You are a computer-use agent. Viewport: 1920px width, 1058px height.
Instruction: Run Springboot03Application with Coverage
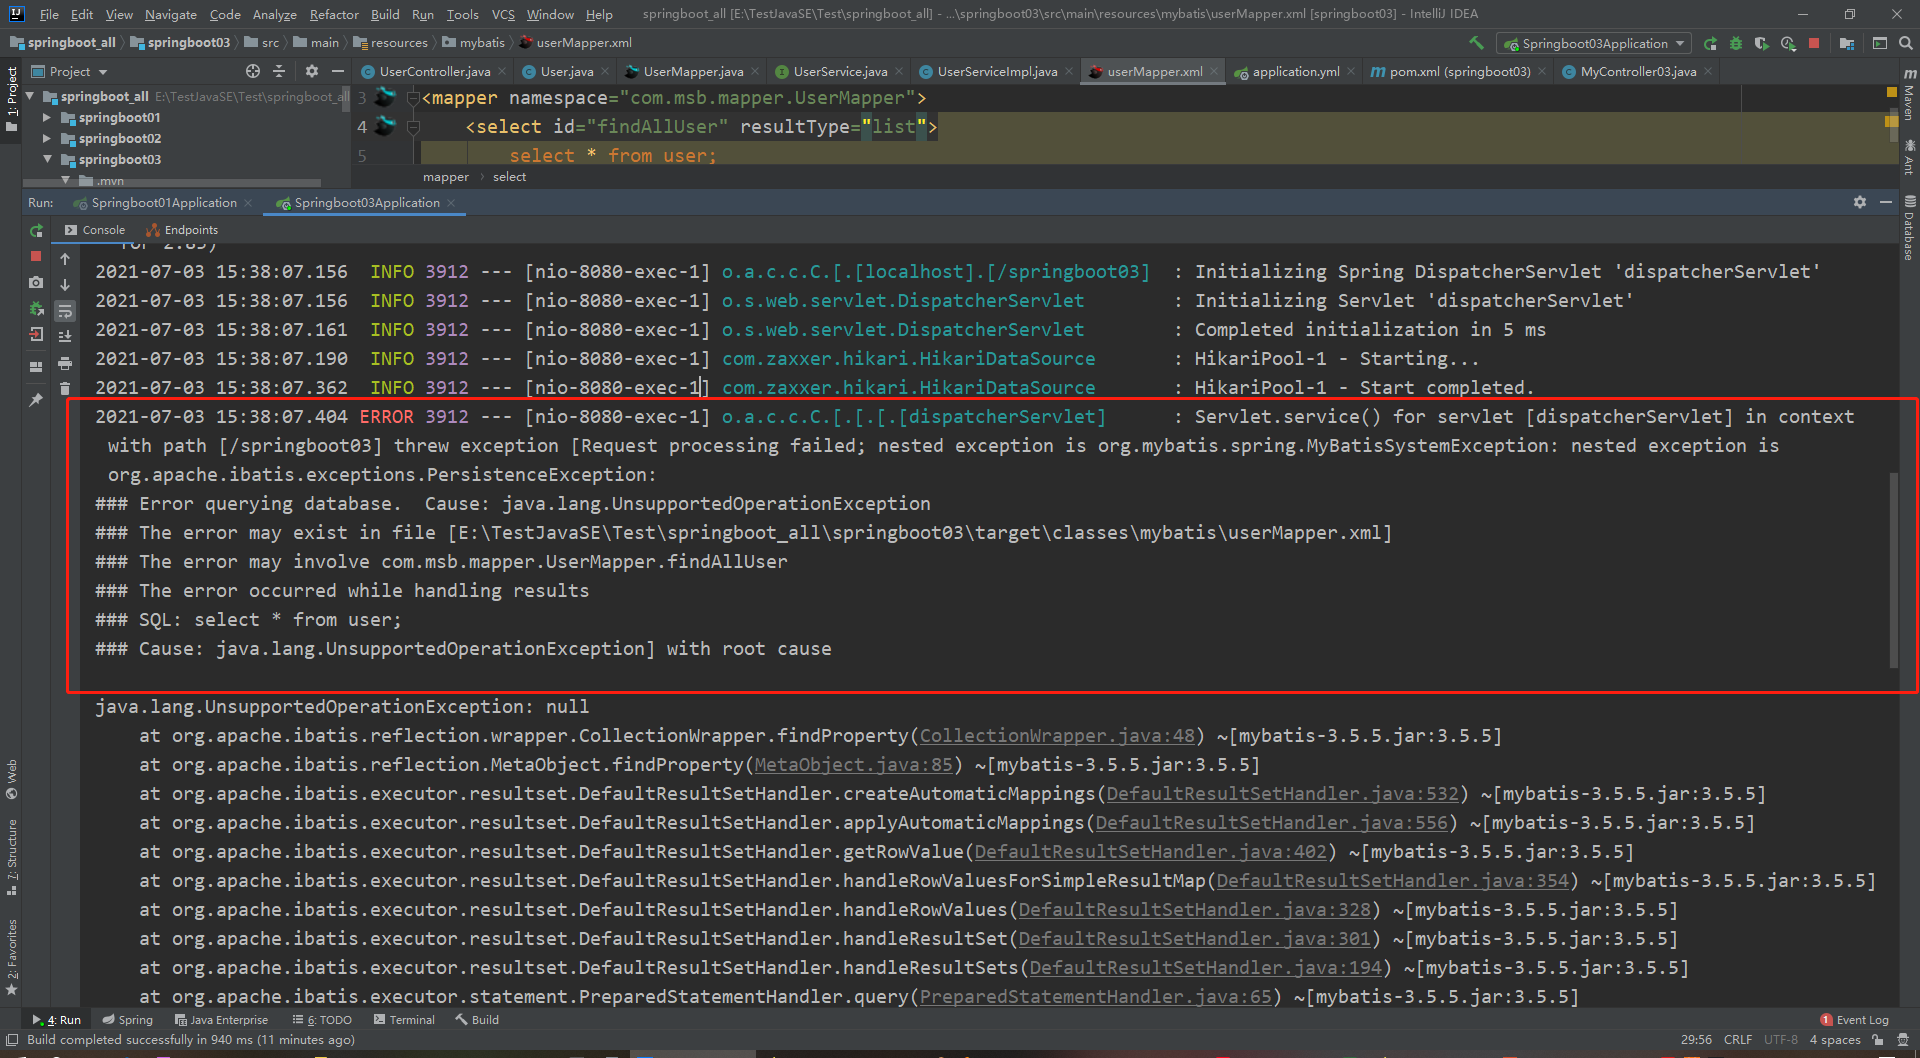pos(1762,45)
